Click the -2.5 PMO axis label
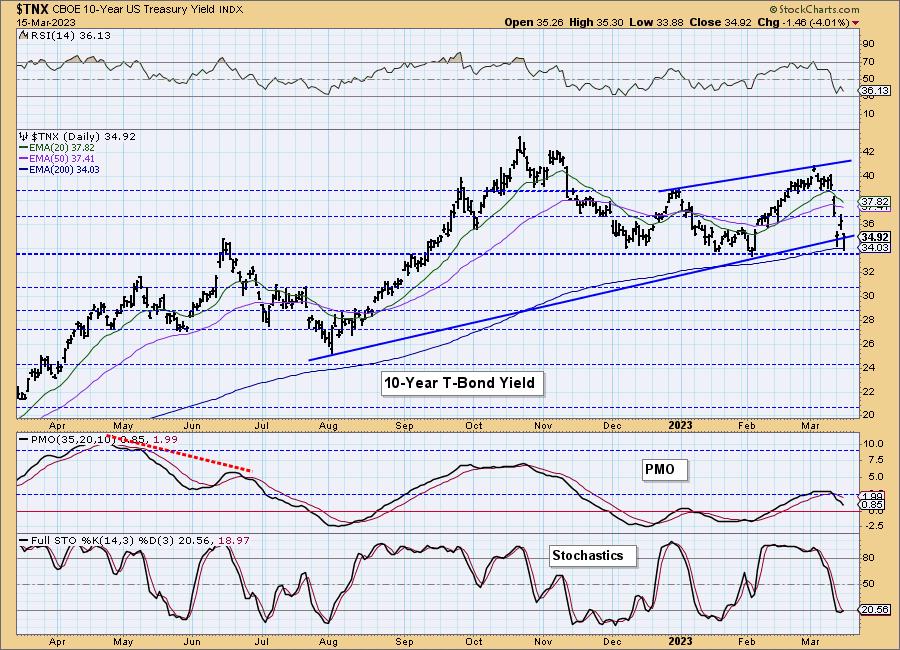 [872, 527]
